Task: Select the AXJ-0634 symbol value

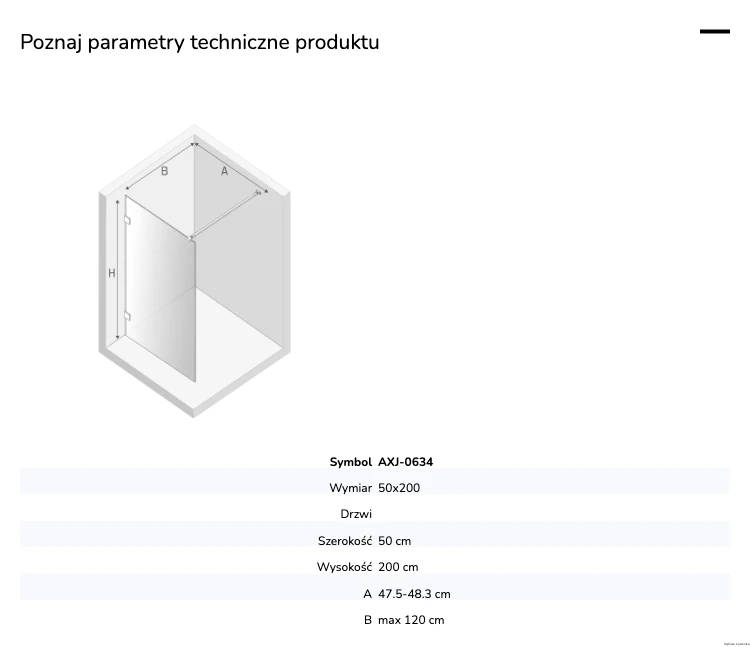Action: [406, 462]
